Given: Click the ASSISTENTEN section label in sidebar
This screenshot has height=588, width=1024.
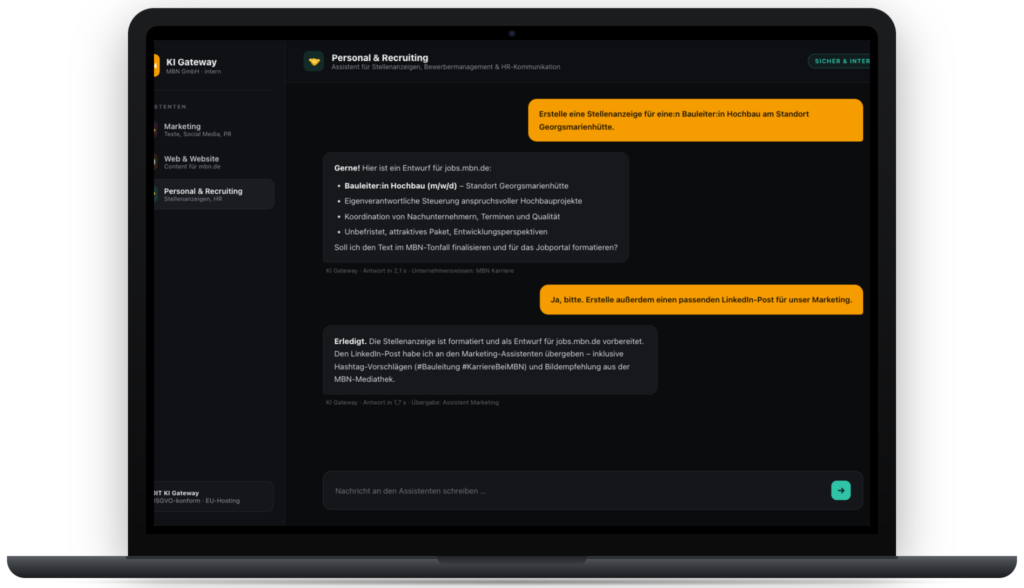Looking at the screenshot, I should tap(171, 106).
